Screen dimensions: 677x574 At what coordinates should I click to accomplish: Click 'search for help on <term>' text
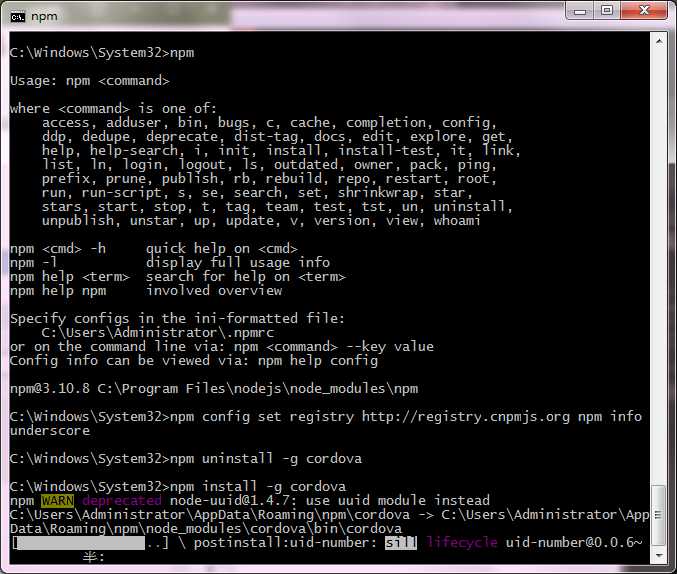click(x=246, y=277)
